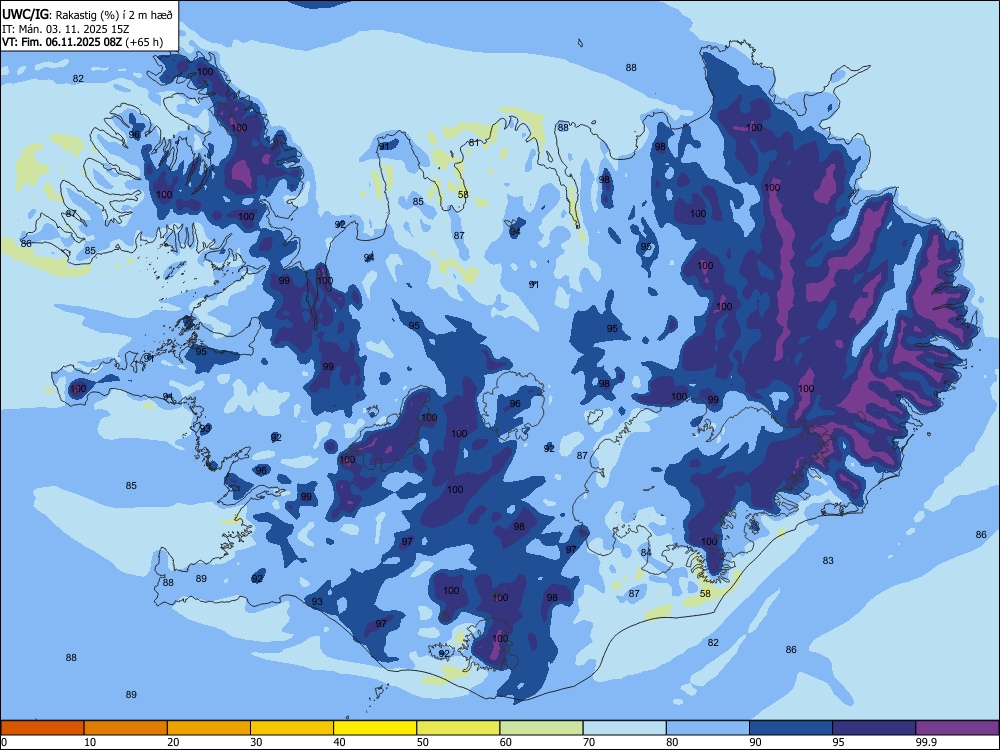This screenshot has height=750, width=1000.
Task: Click the bright yellow 40–50 legend swatch
Action: [x=375, y=728]
